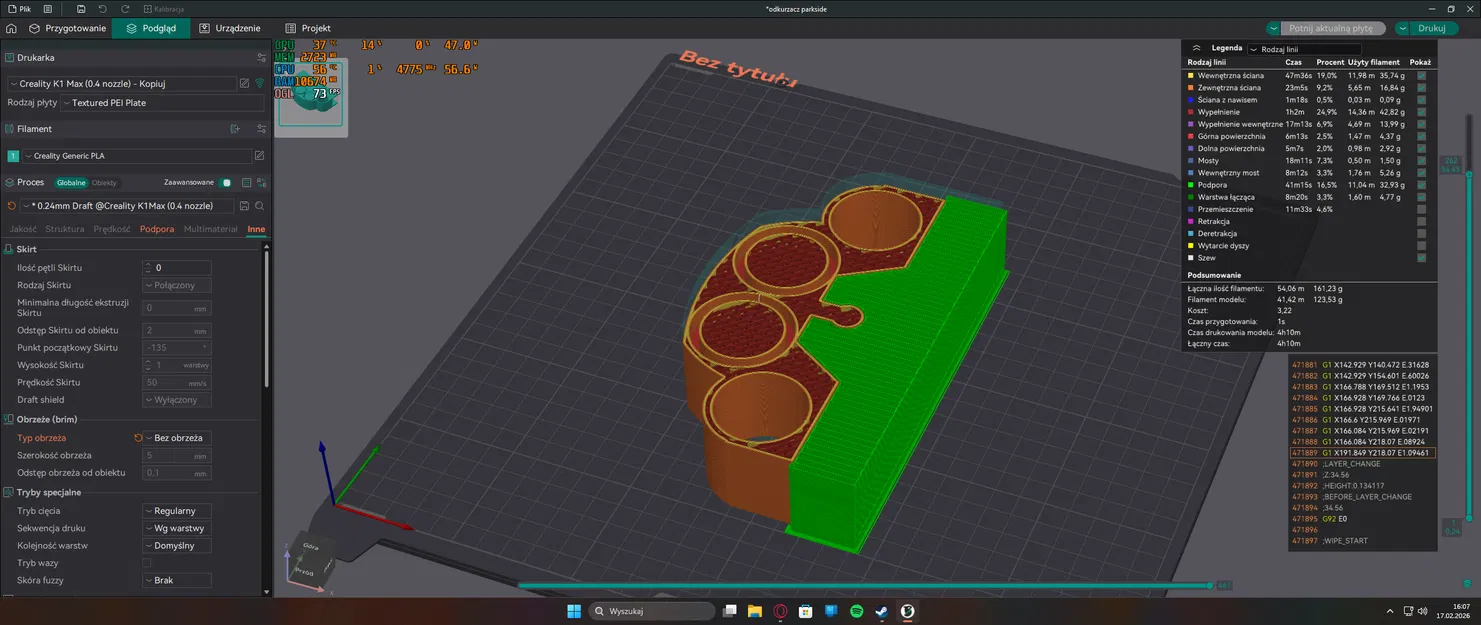Toggle Podpora visibility checkbox in legend
The width and height of the screenshot is (1481, 625).
(1422, 185)
